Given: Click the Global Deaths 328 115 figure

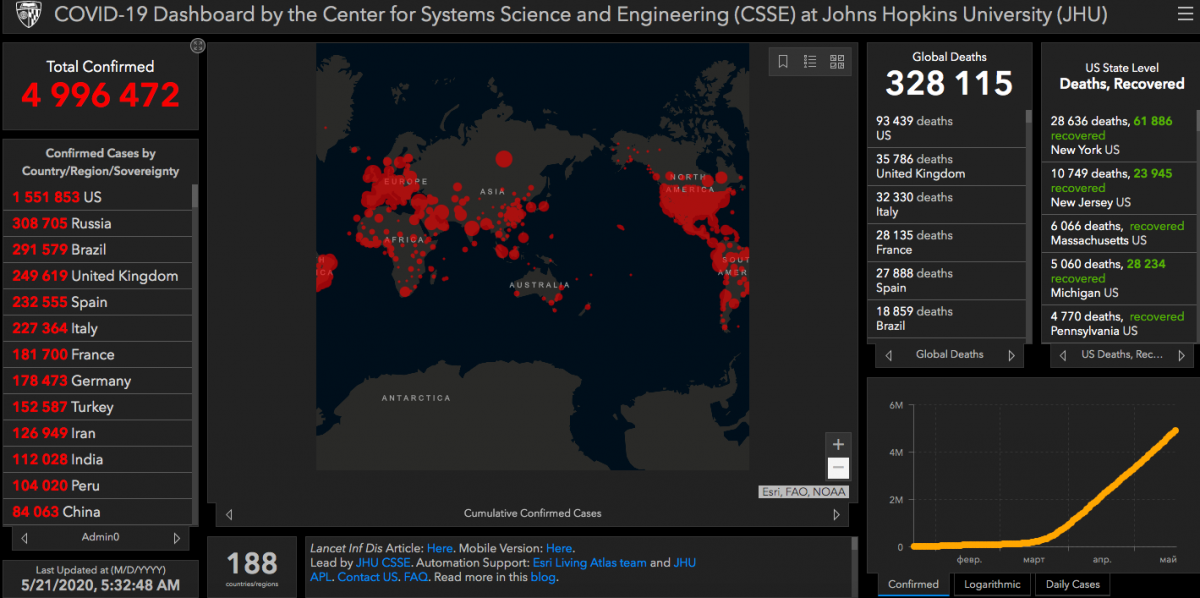Looking at the screenshot, I should click(x=949, y=83).
